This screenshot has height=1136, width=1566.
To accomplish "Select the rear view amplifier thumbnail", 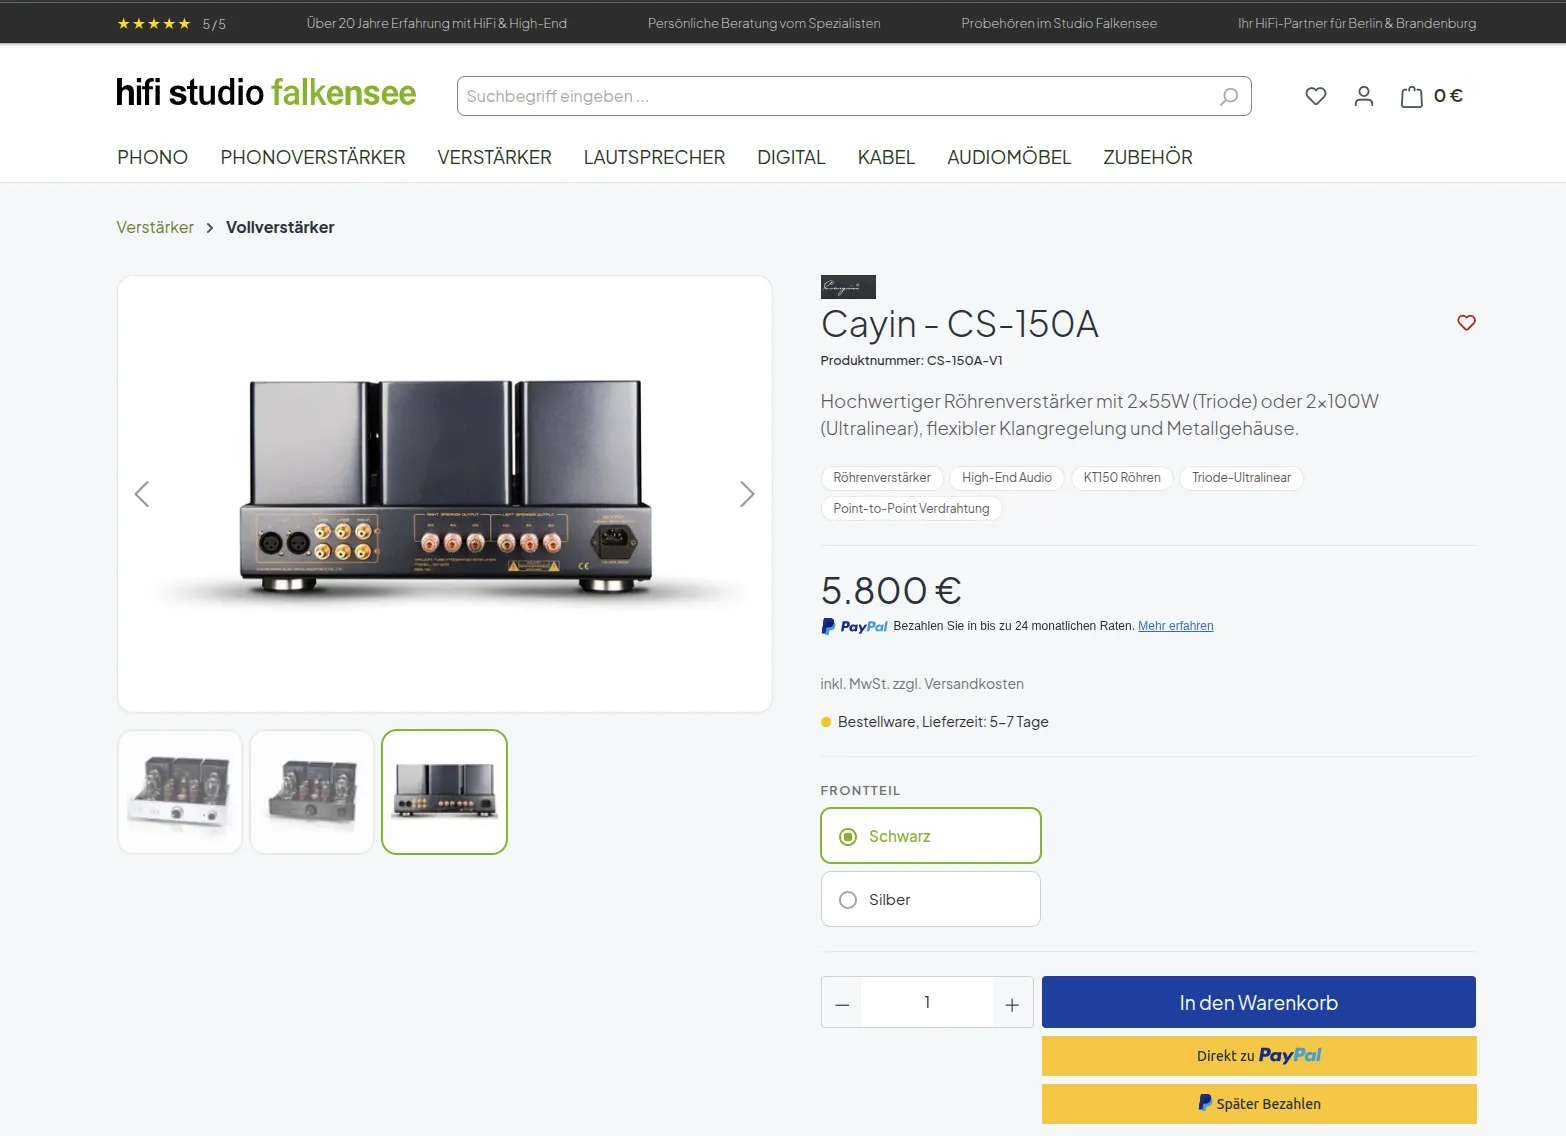I will pyautogui.click(x=445, y=792).
